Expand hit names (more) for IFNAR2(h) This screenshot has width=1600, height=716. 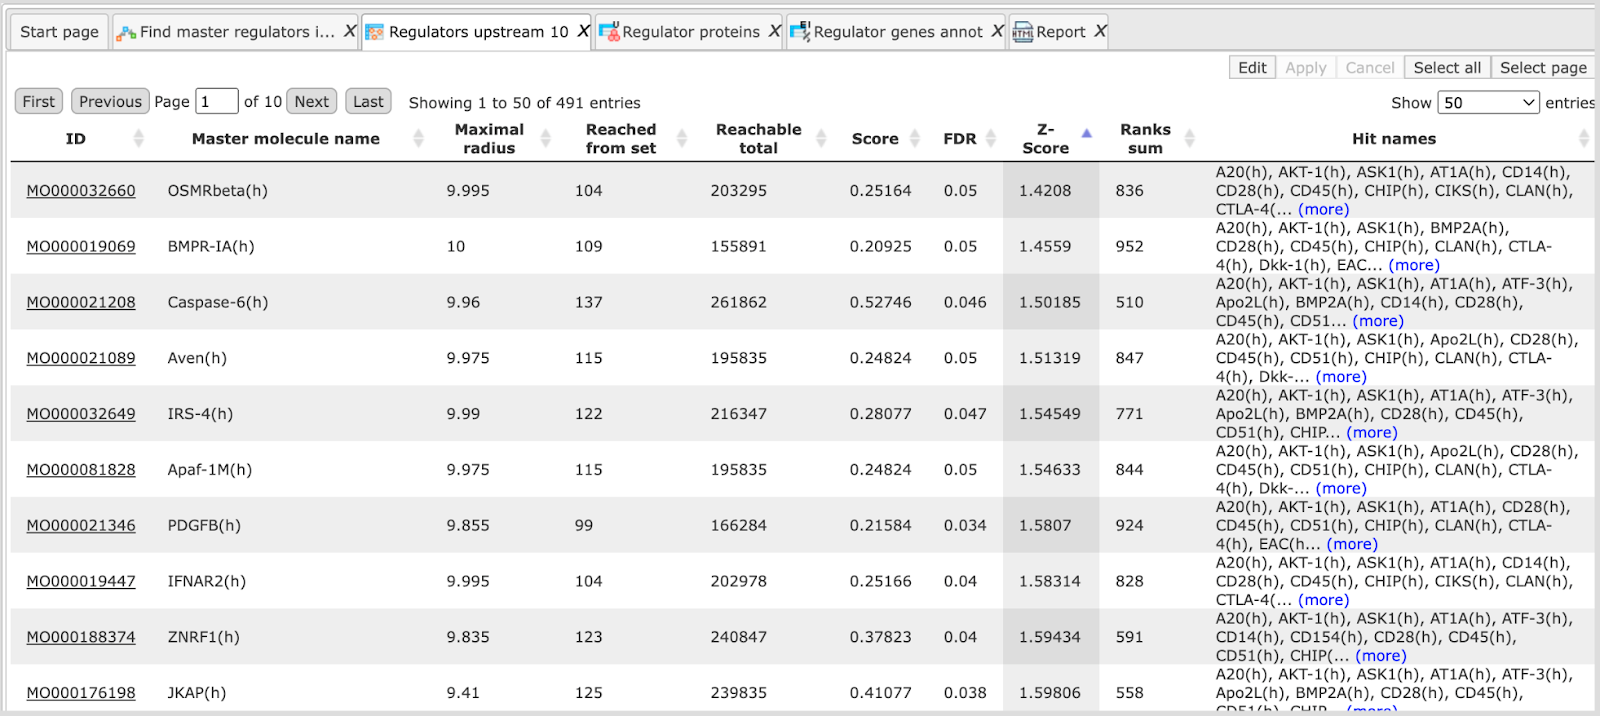pos(1324,600)
